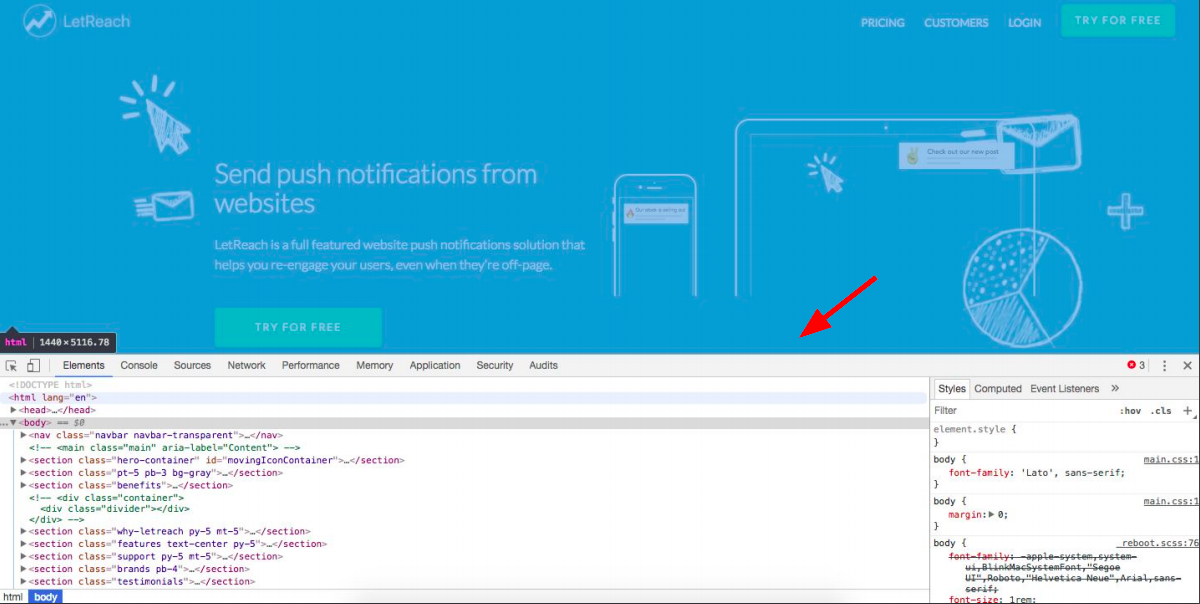Show more Styles pane tabs chevron
The height and width of the screenshot is (604, 1200).
click(x=1115, y=389)
